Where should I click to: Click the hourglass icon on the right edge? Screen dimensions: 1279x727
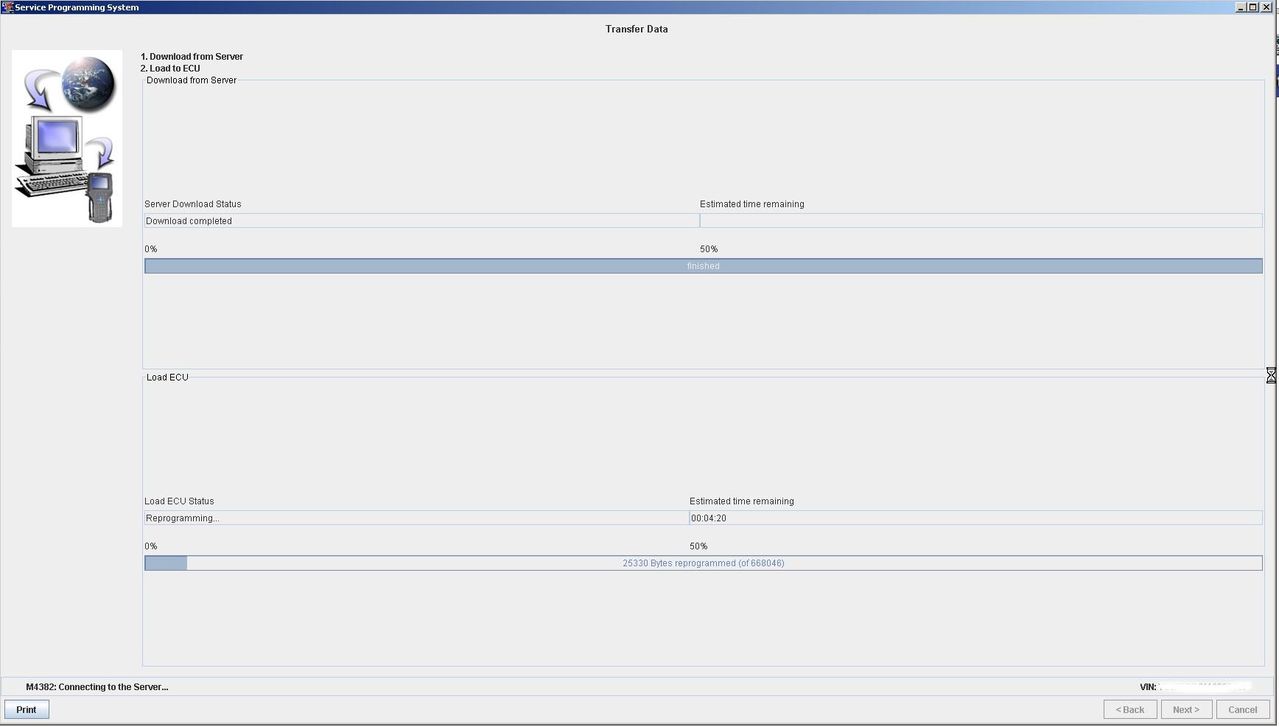tap(1271, 375)
